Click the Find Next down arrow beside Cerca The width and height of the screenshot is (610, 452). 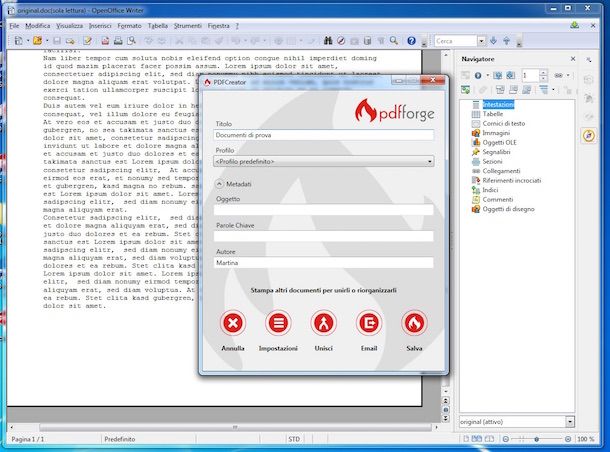coord(493,40)
